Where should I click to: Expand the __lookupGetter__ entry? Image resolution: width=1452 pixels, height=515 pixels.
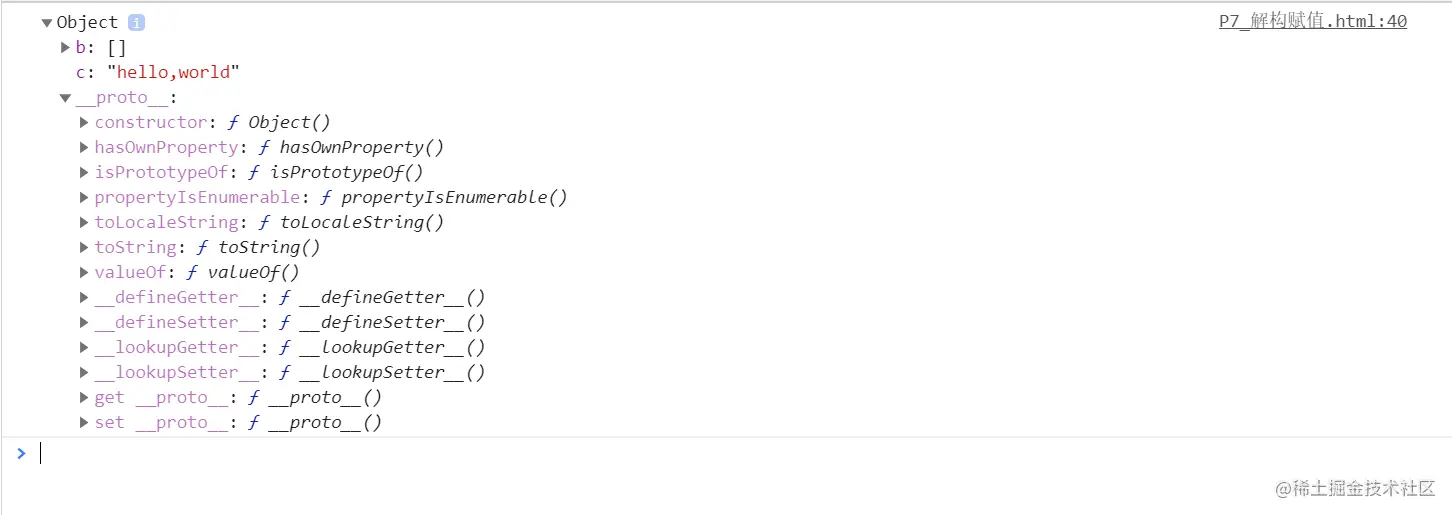point(84,347)
